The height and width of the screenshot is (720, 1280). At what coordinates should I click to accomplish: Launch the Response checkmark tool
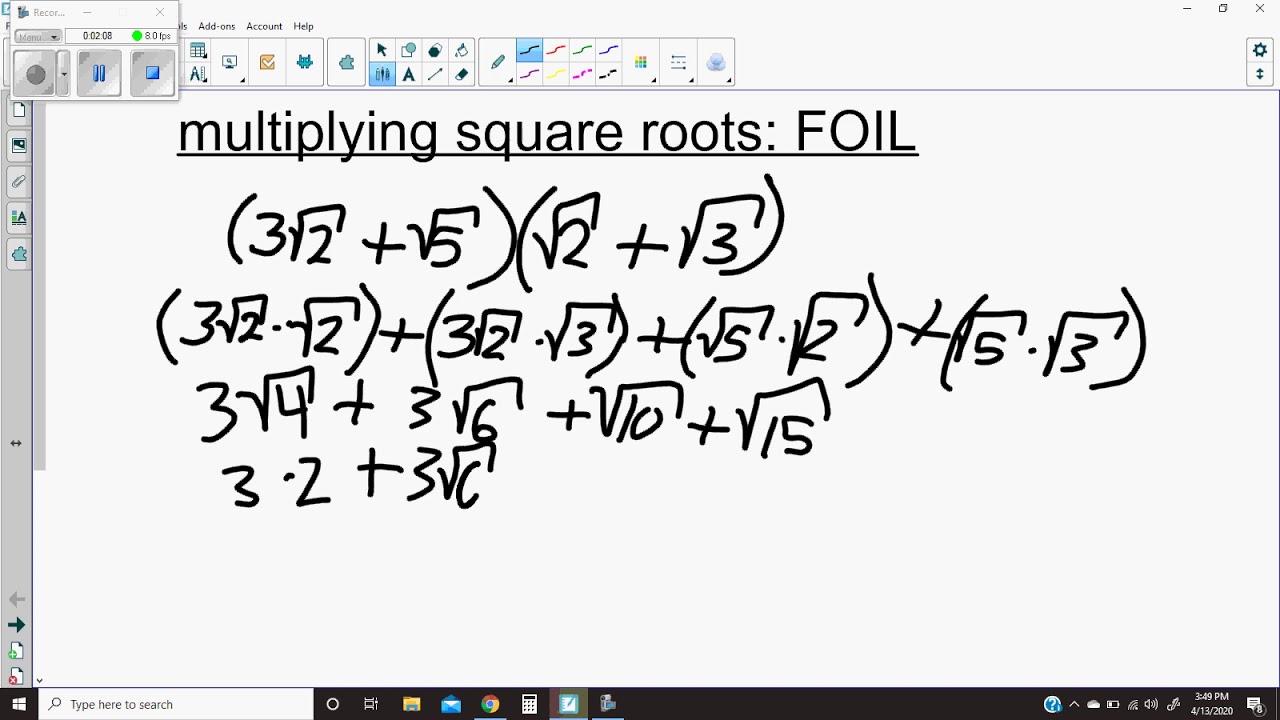pos(267,62)
